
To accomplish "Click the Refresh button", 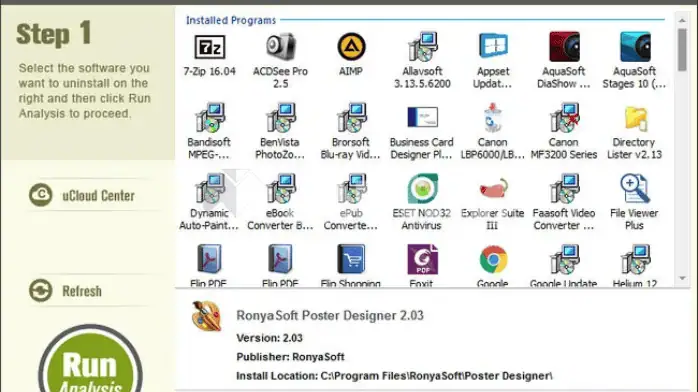I will point(66,291).
